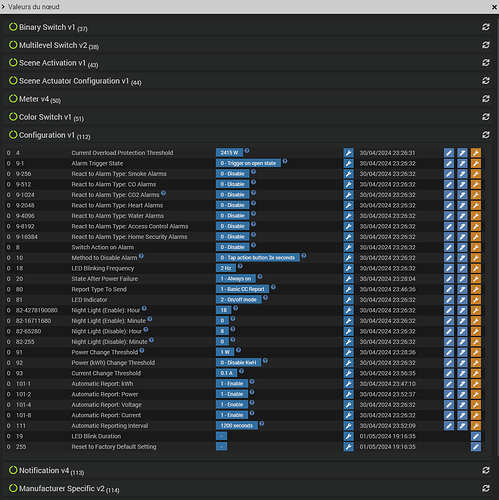
Task: Expand Scene Actuator Configuration v1 section
Action: coord(74,81)
